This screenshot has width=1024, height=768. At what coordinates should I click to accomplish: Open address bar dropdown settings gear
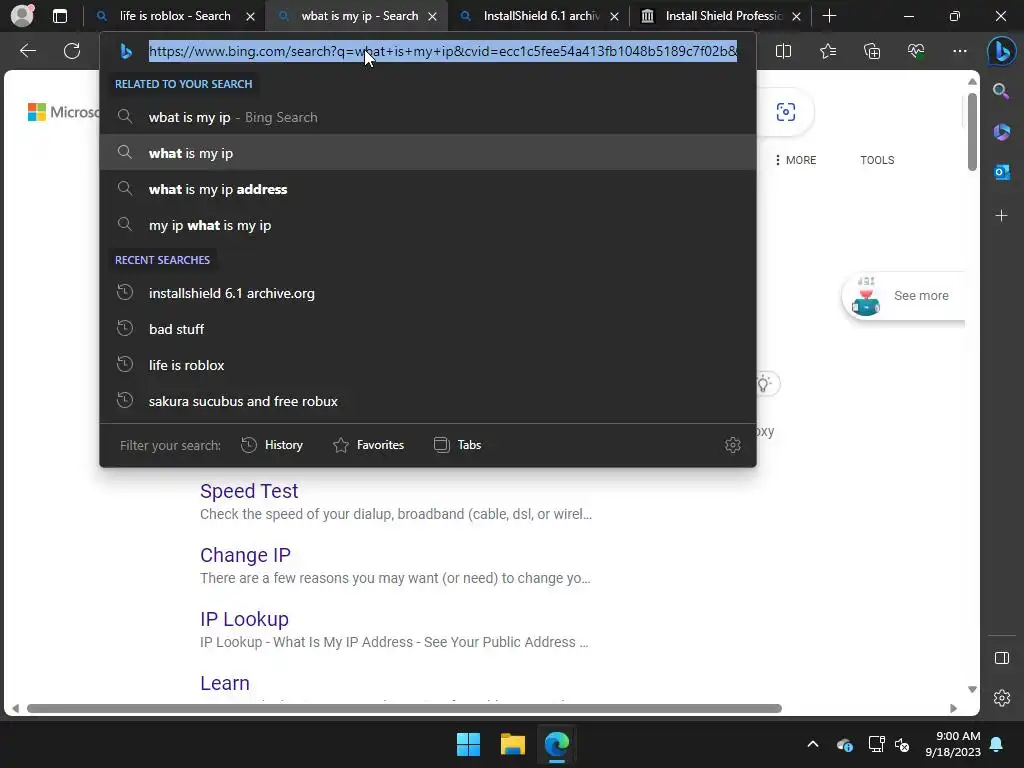point(733,445)
